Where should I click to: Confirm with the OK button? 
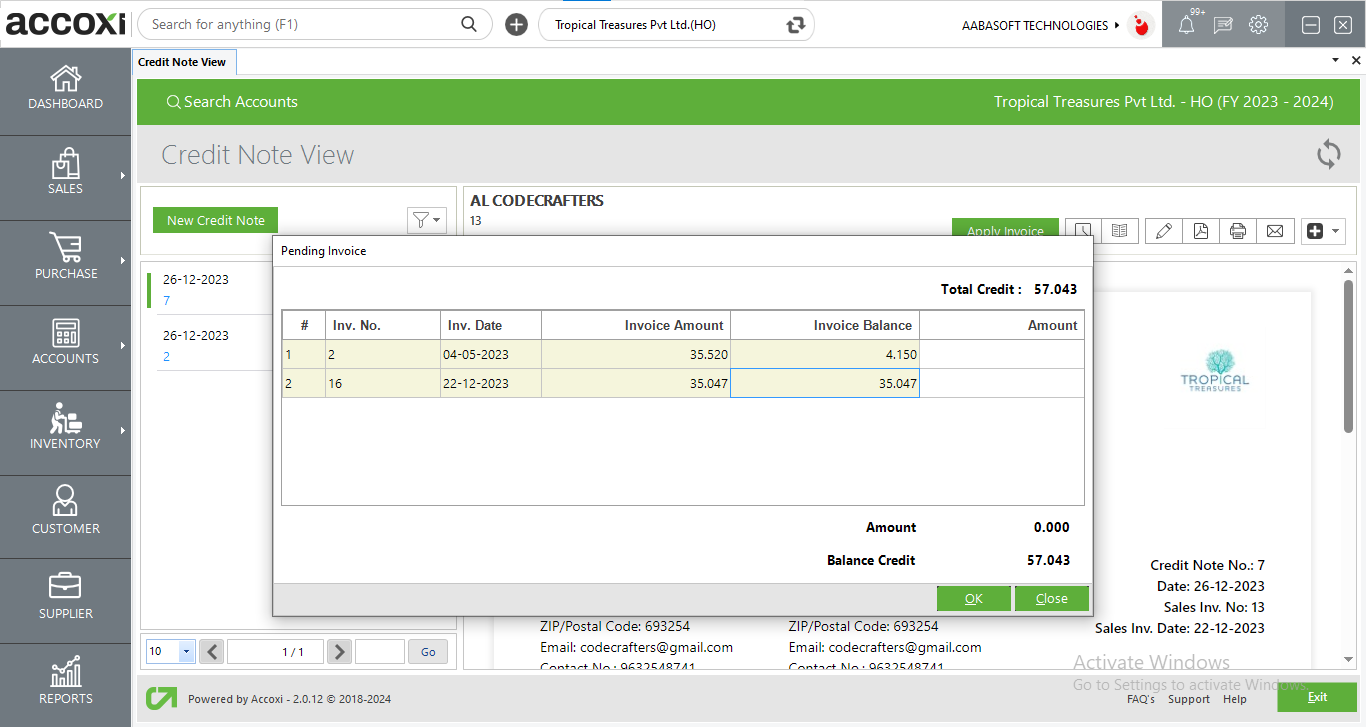973,598
